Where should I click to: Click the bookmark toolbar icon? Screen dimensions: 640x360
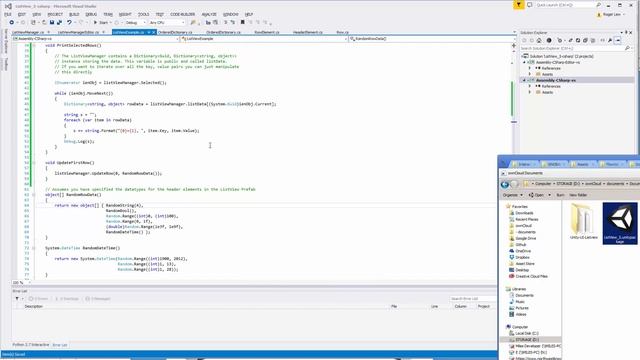(x=242, y=22)
